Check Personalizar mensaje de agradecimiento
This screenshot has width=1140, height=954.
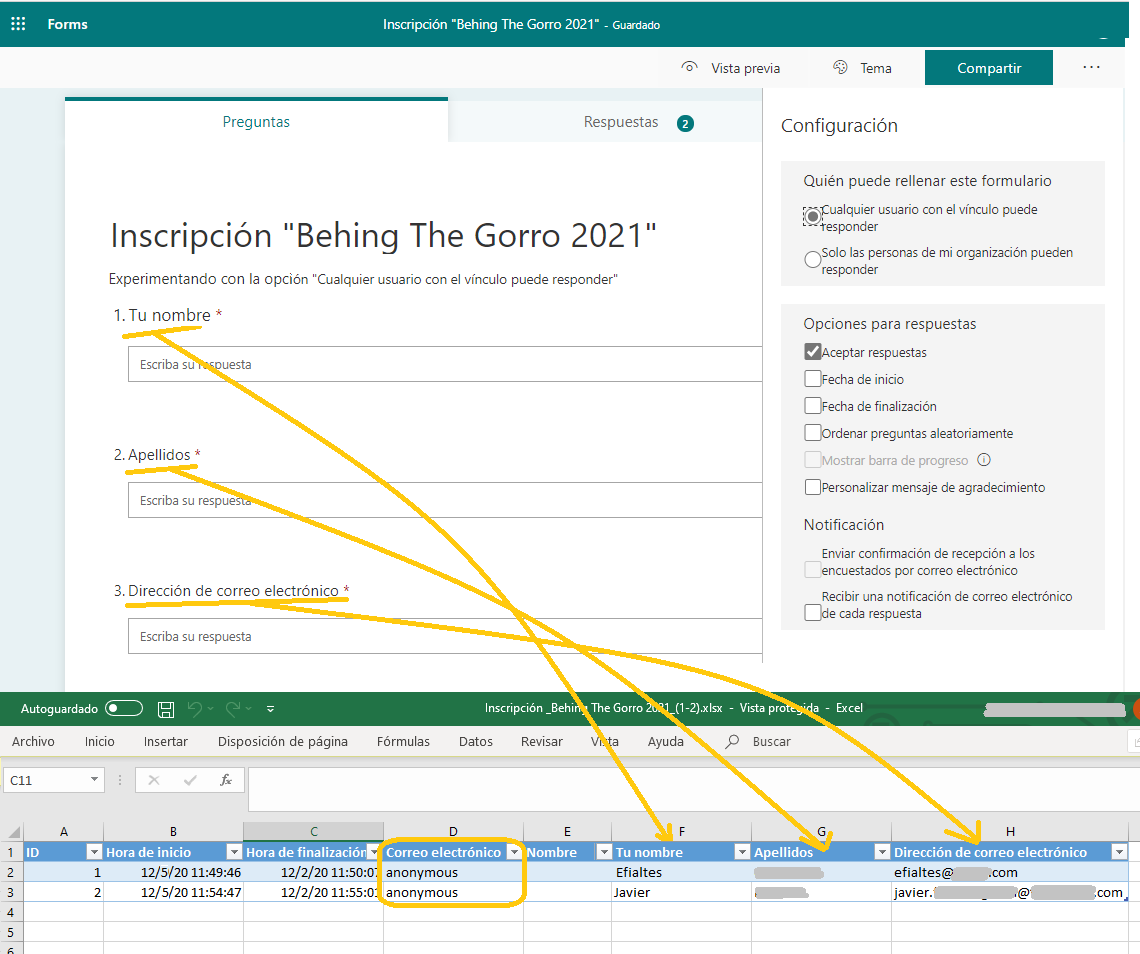[x=813, y=487]
